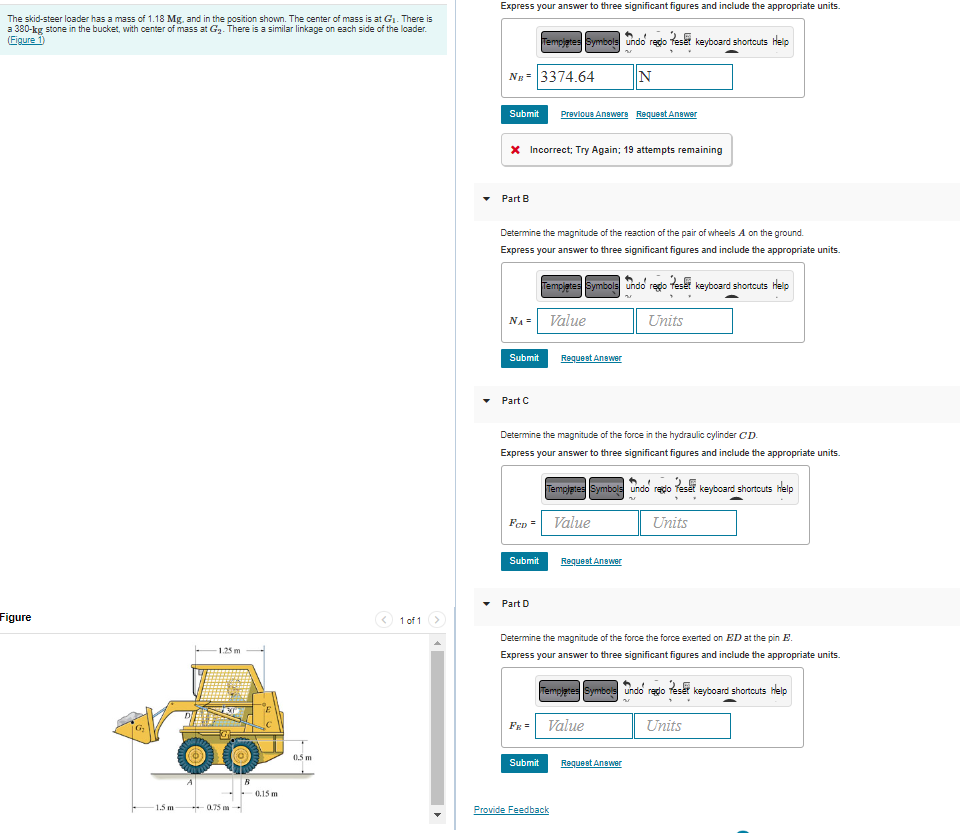Click the next figure navigation arrow
This screenshot has height=833, width=960.
437,619
